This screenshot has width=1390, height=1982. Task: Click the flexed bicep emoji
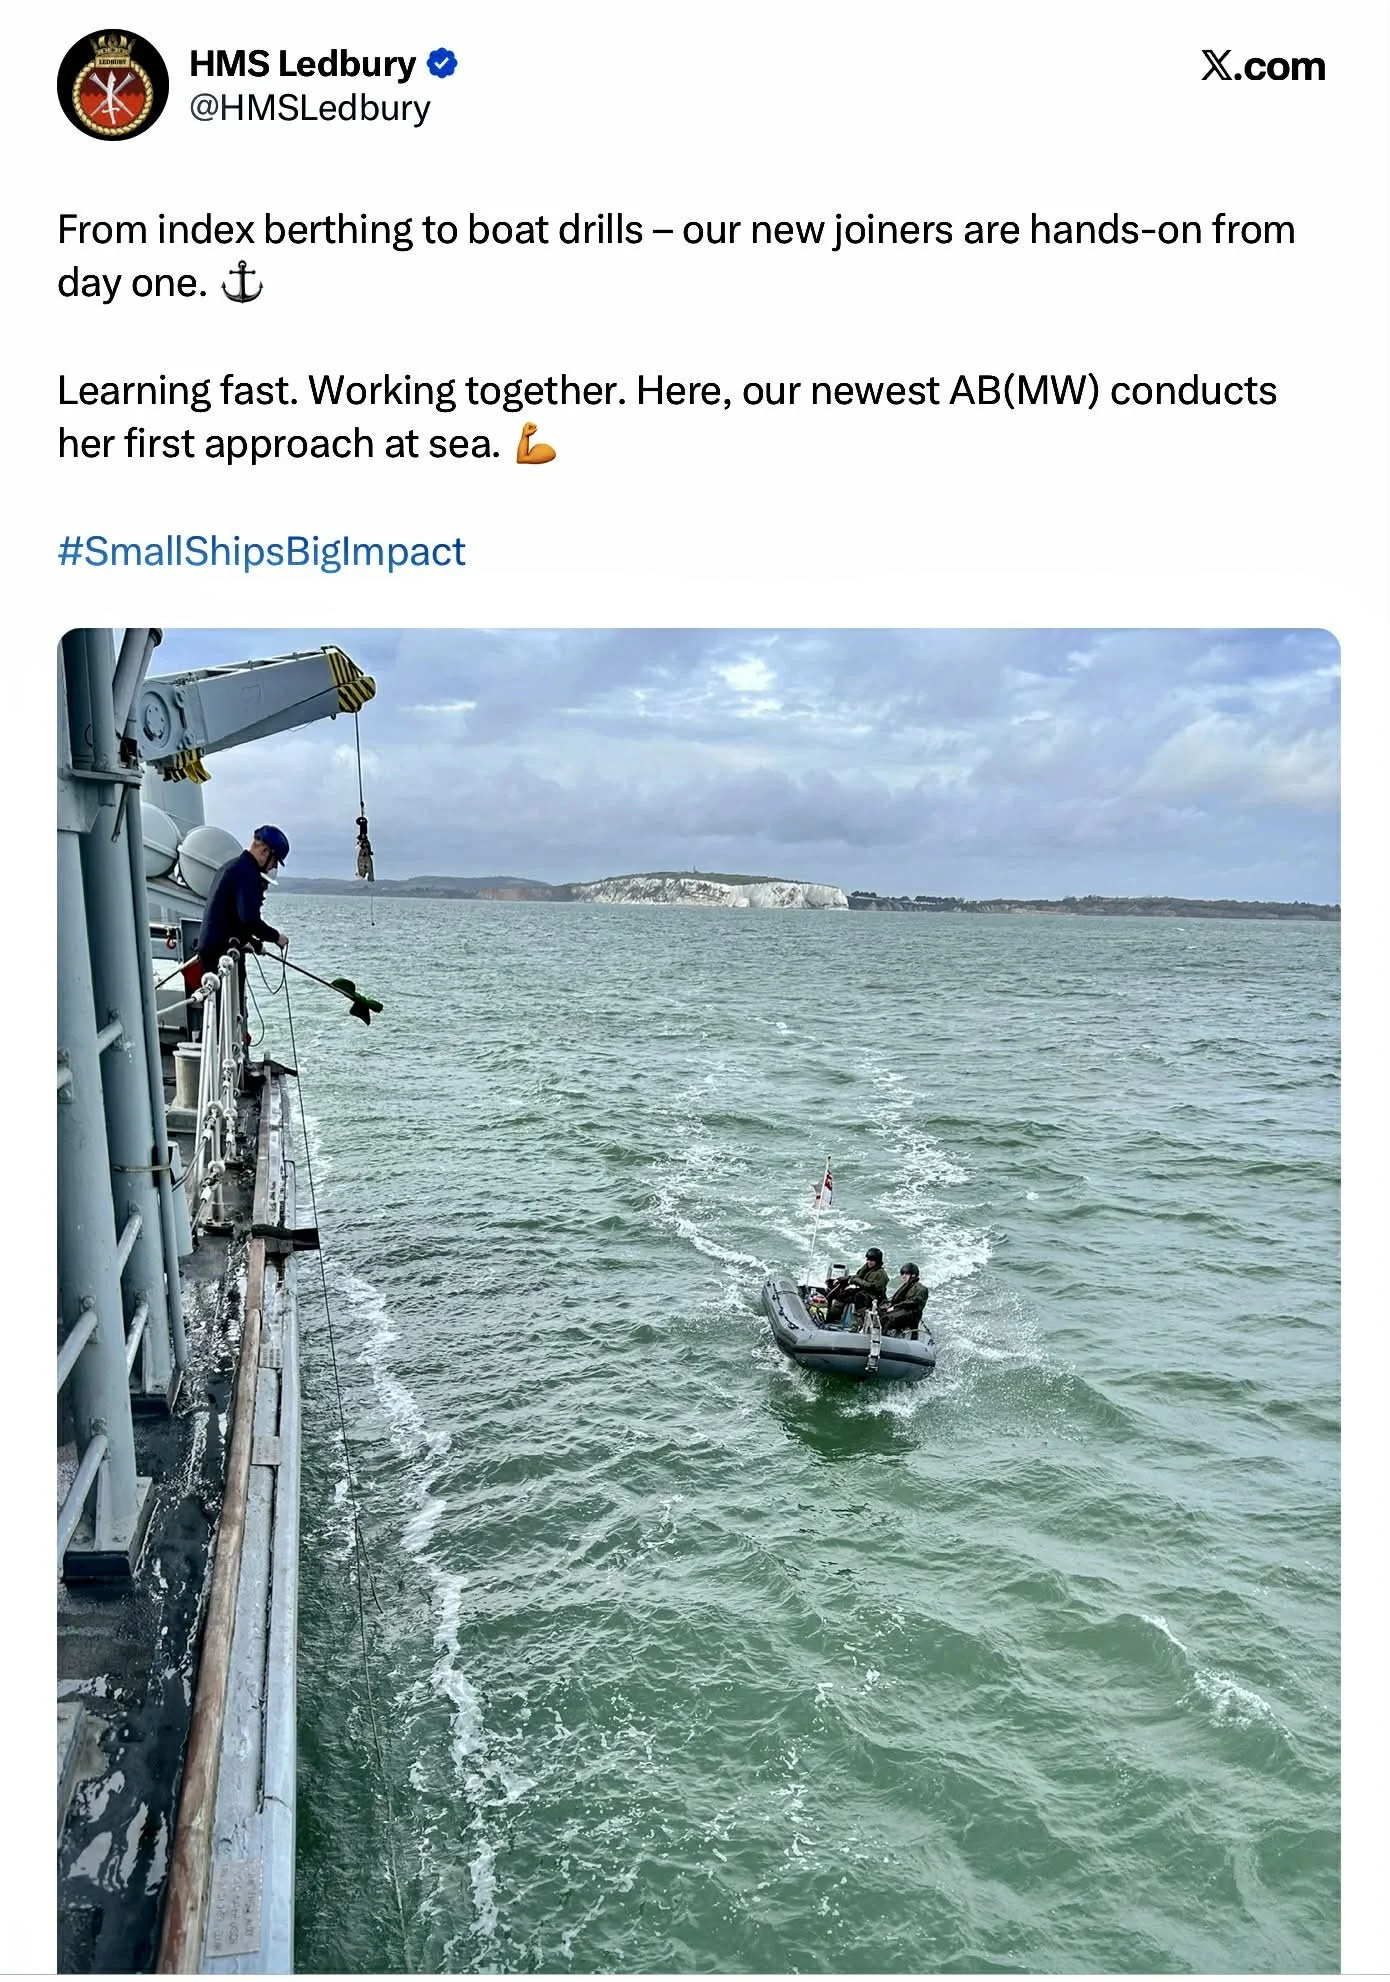click(535, 444)
